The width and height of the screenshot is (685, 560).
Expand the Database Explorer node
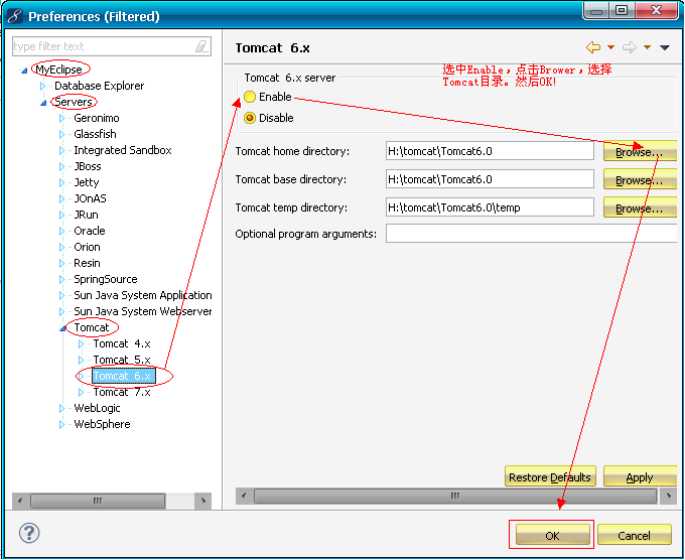42,86
